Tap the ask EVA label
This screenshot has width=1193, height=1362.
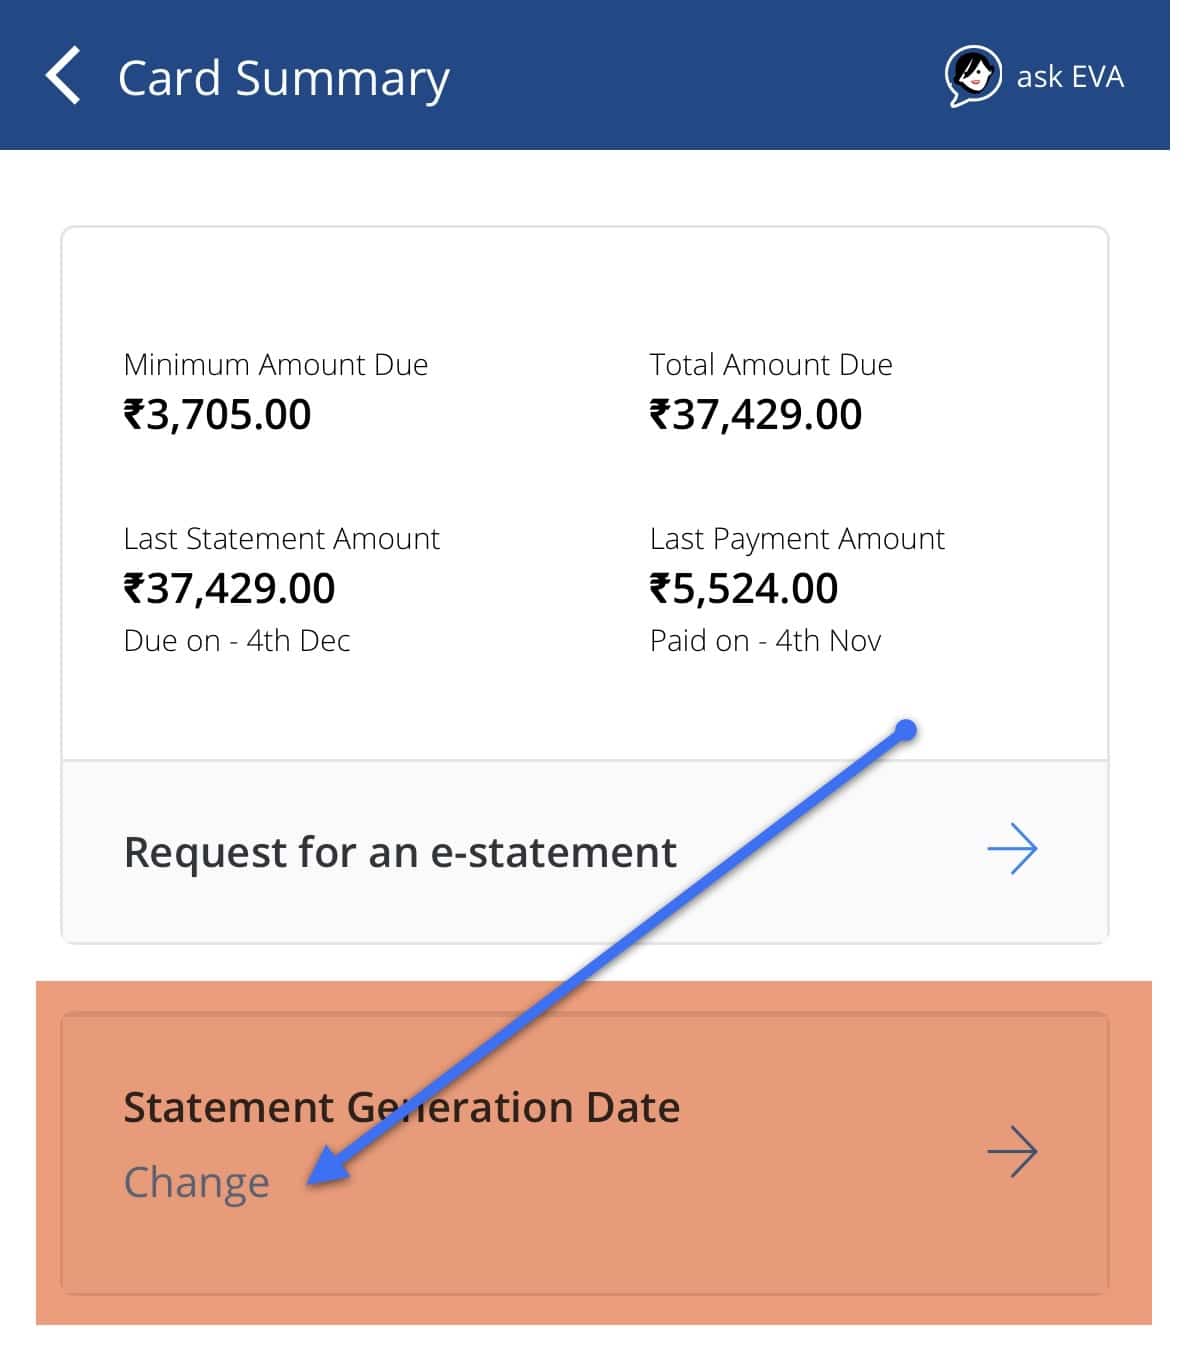click(x=1070, y=77)
